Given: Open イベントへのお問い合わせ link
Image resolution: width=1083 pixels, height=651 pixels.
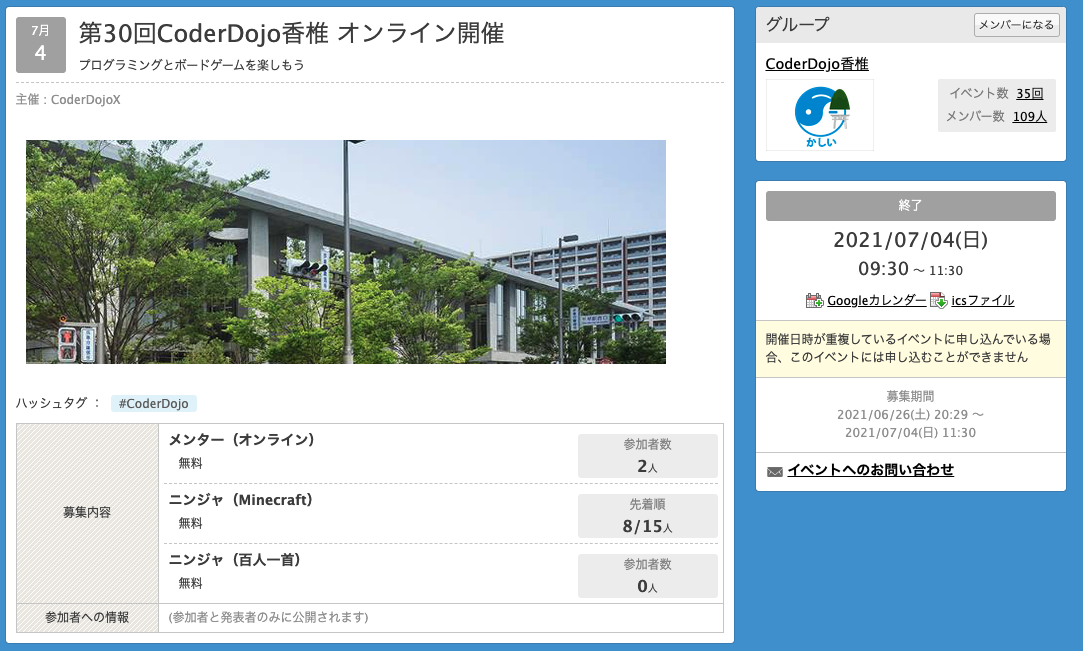Looking at the screenshot, I should tap(870, 470).
